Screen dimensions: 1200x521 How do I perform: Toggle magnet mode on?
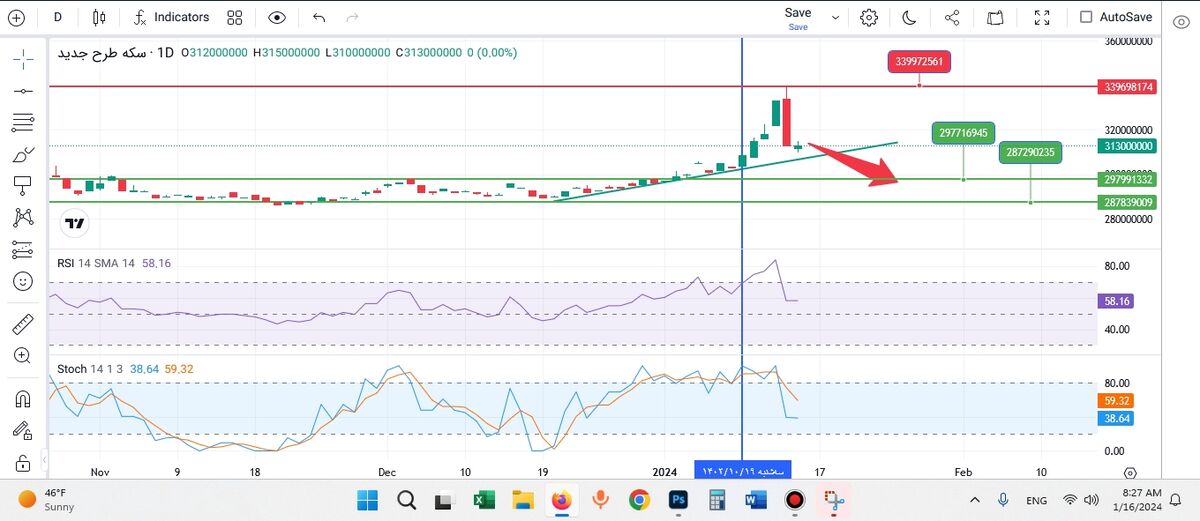click(22, 399)
